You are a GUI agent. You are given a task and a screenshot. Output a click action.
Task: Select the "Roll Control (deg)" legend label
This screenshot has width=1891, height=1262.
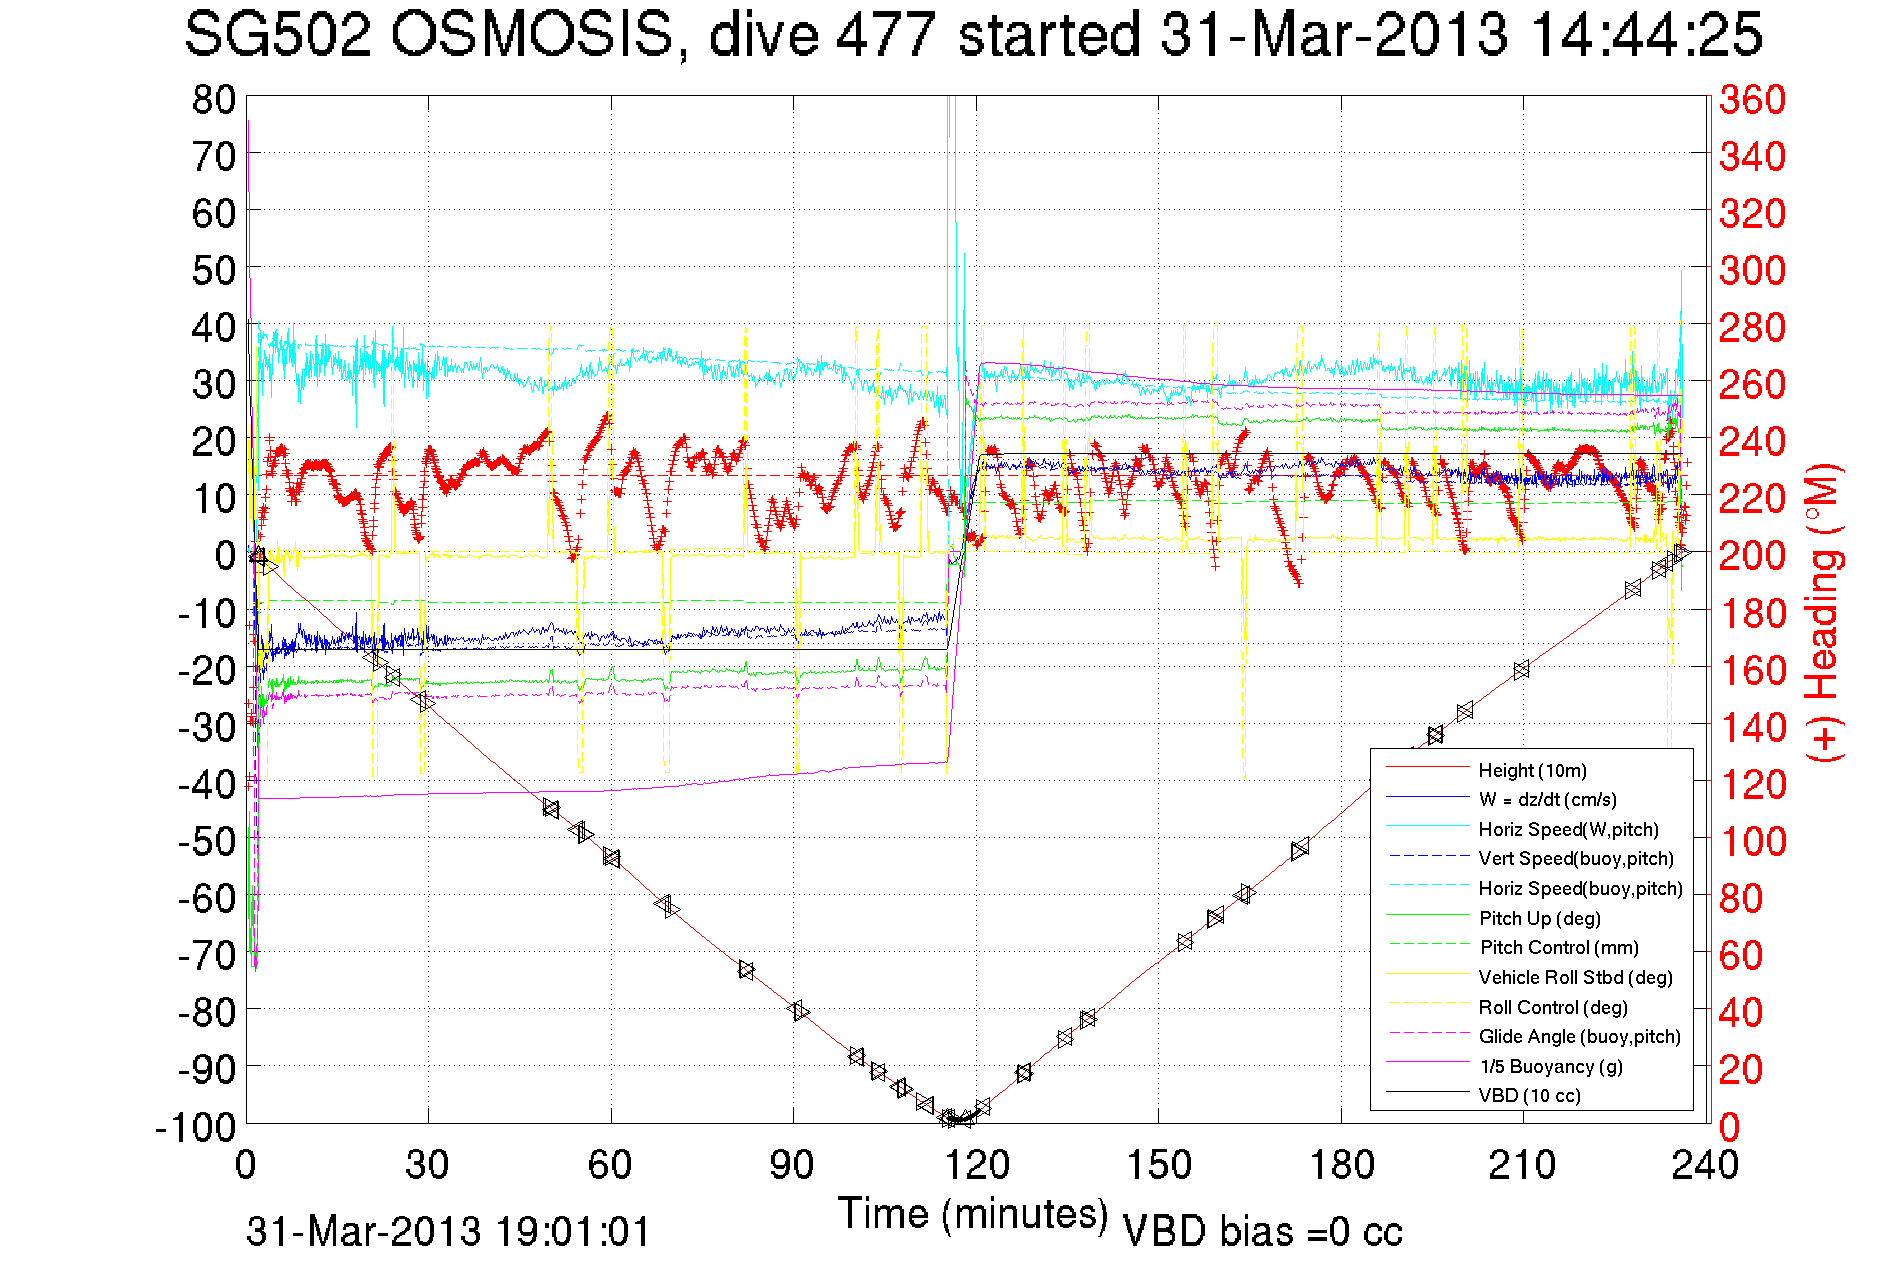click(1553, 1007)
